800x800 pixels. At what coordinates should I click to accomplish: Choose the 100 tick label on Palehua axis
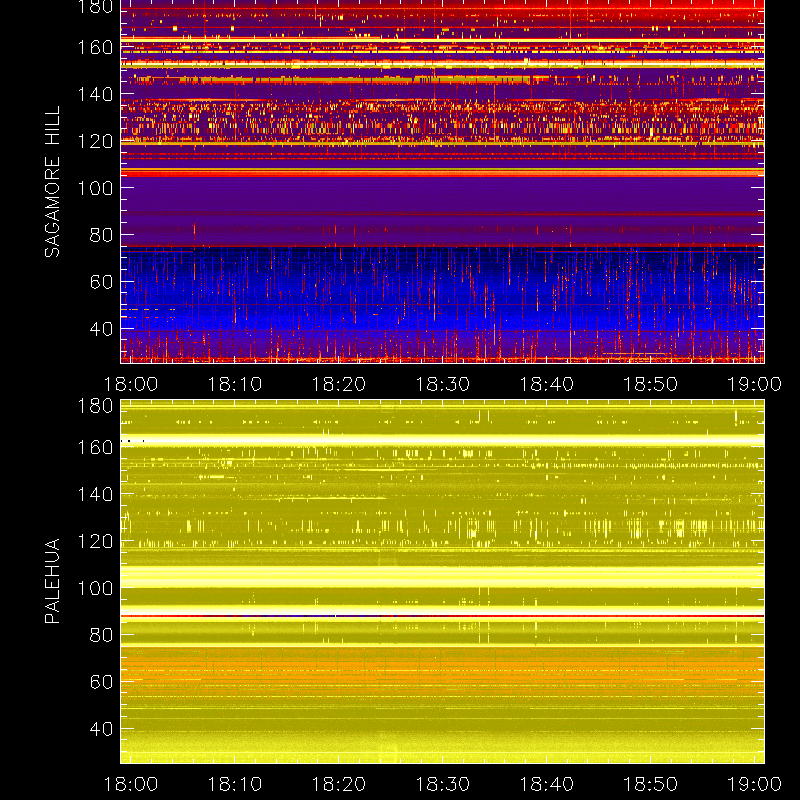95,588
